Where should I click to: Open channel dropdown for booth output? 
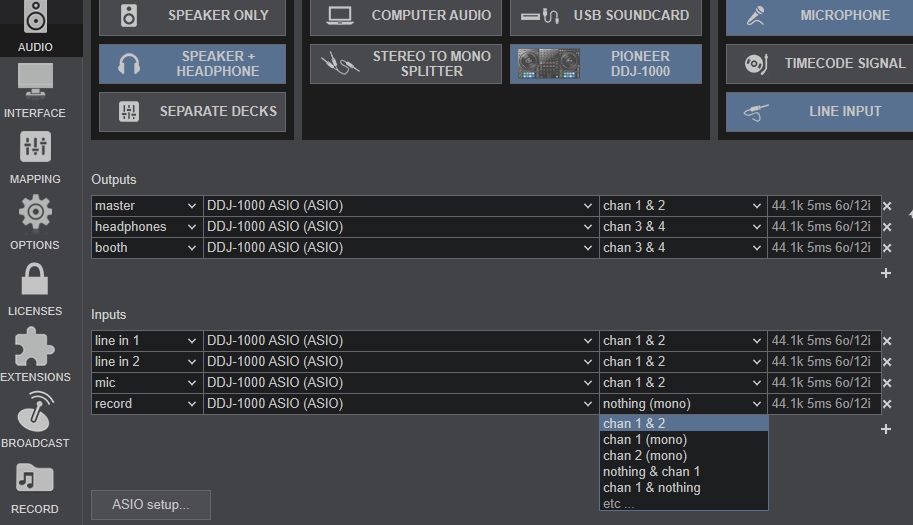coord(683,247)
